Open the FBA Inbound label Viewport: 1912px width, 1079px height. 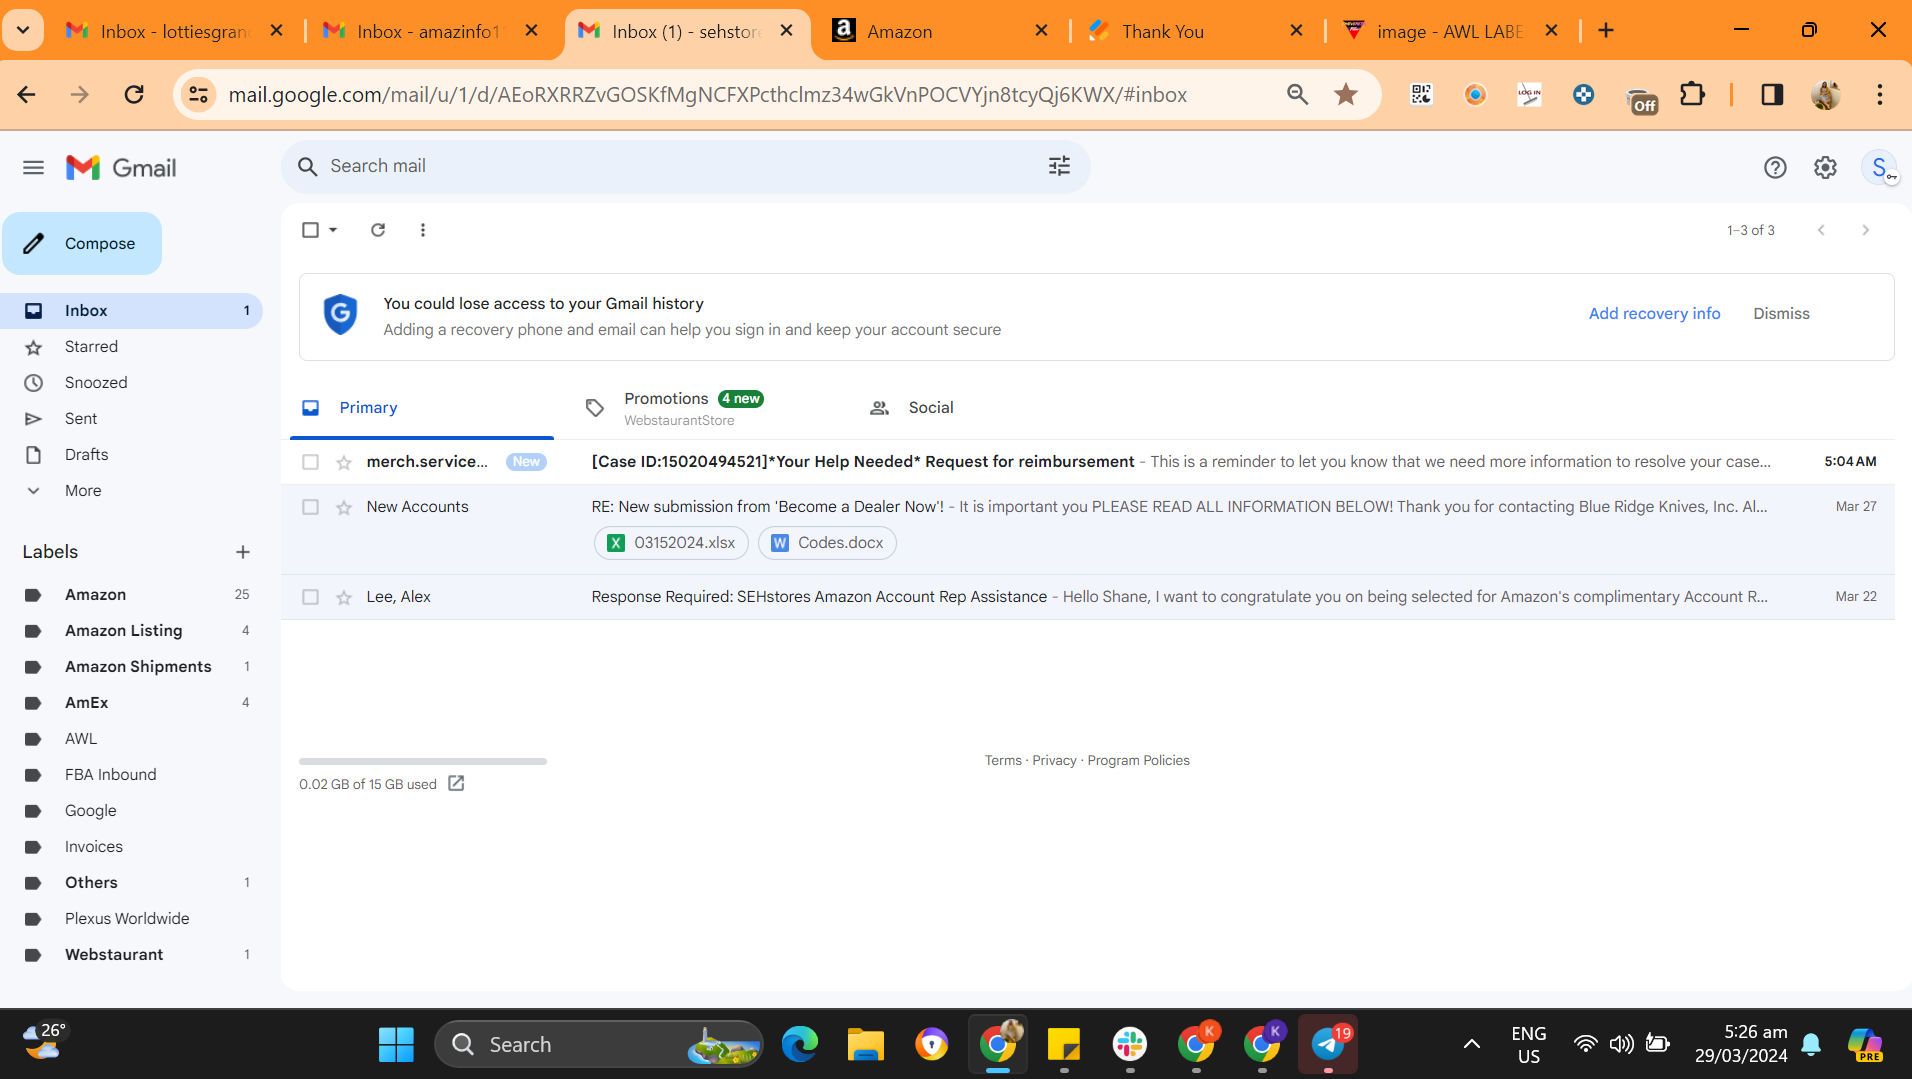(111, 775)
